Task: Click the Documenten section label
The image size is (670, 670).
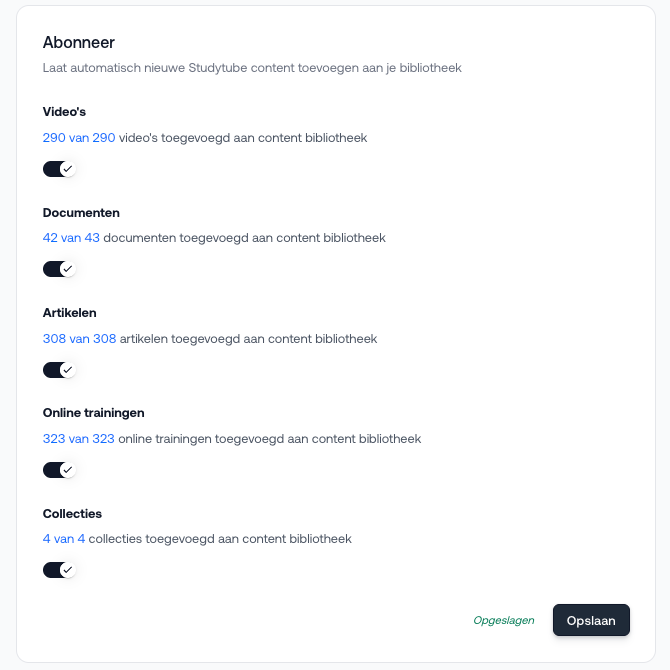Action: pos(81,213)
